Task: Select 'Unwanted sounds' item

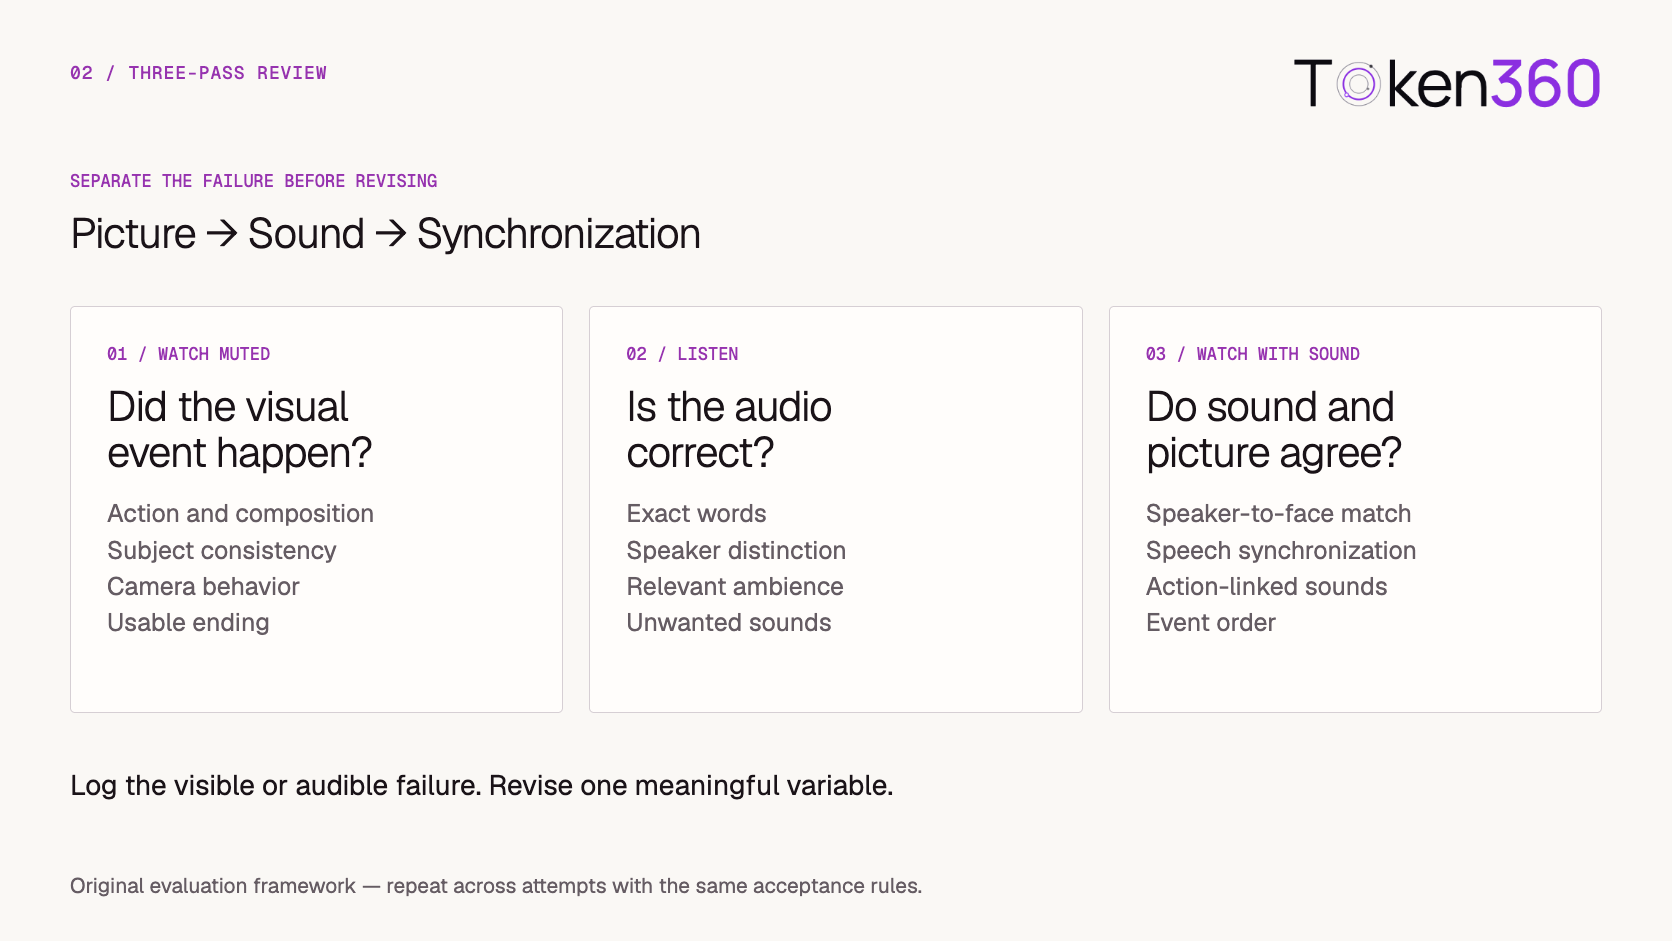Action: coord(729,623)
